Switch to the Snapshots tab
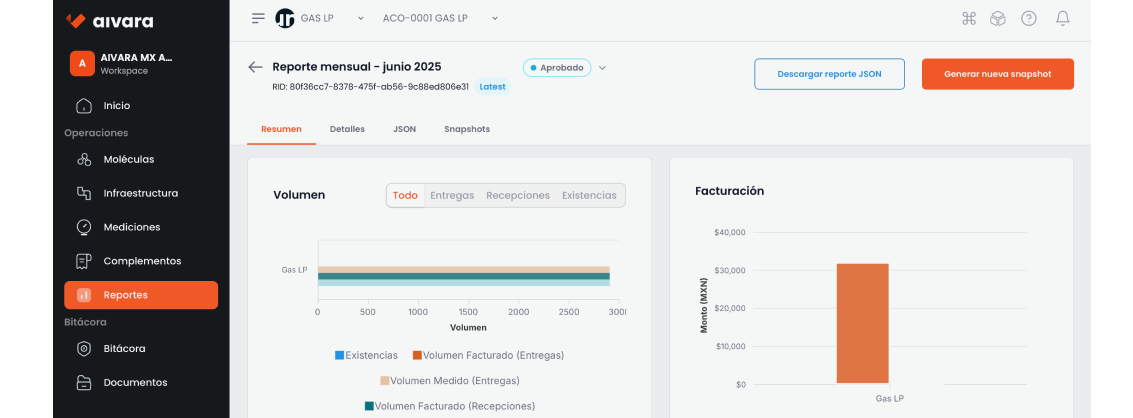The image size is (1133, 418). click(x=467, y=129)
